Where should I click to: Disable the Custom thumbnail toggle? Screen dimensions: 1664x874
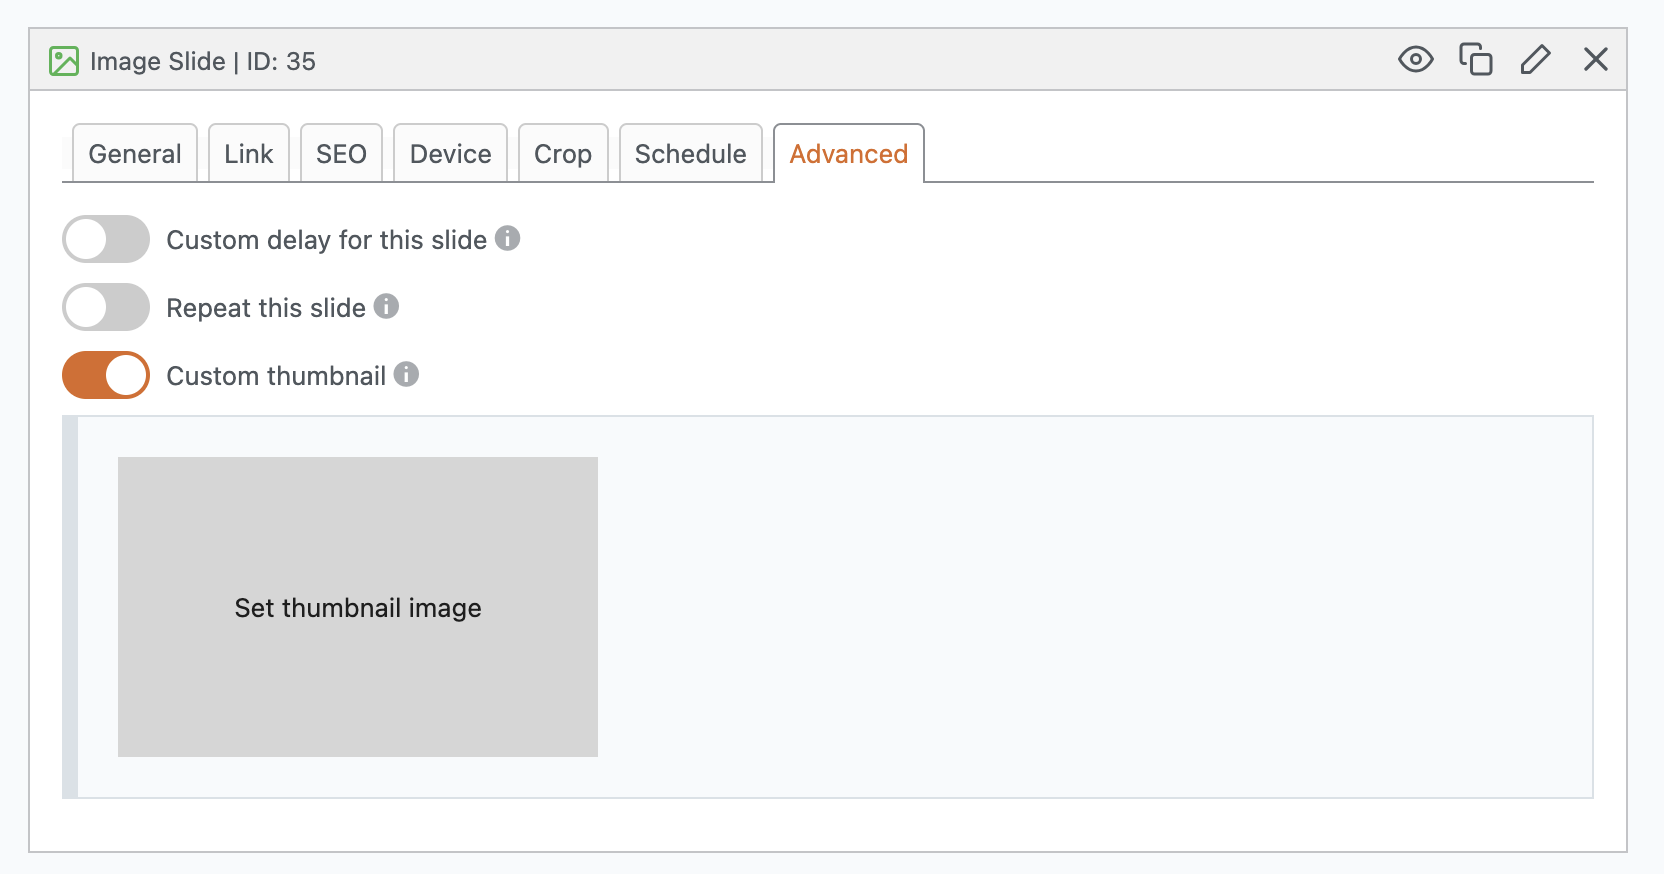click(106, 375)
